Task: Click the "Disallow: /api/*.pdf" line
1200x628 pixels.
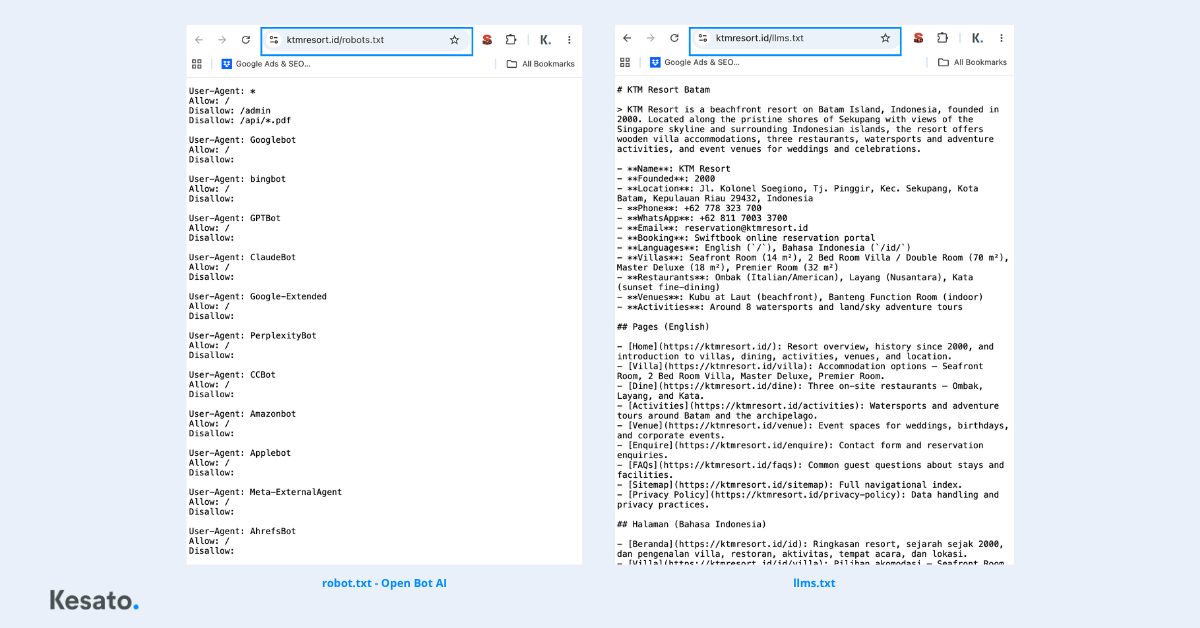Action: point(240,121)
